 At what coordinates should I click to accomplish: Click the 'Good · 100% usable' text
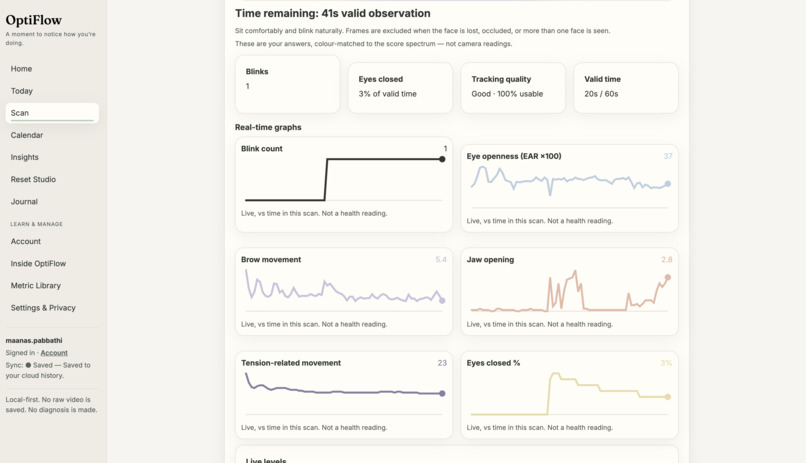(x=507, y=94)
